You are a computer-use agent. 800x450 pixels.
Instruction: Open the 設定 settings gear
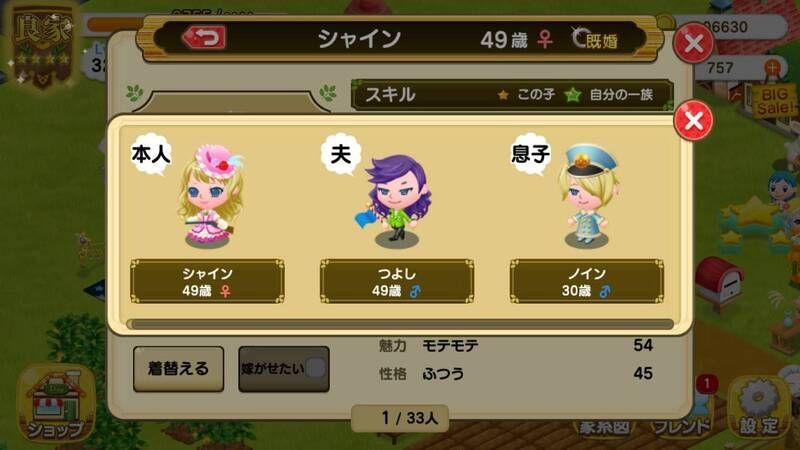759,408
